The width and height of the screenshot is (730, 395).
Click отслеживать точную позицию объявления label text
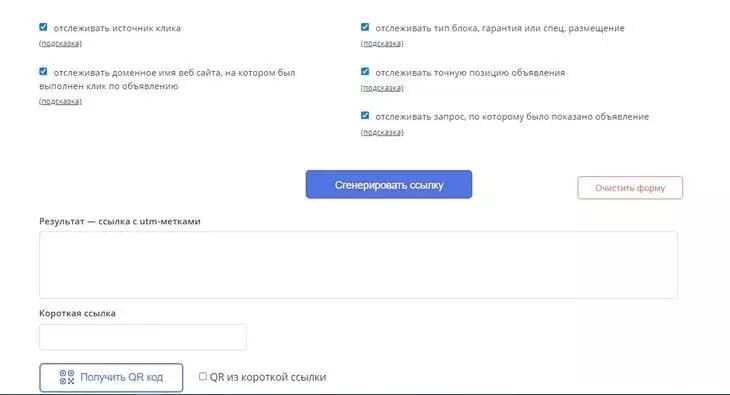470,73
